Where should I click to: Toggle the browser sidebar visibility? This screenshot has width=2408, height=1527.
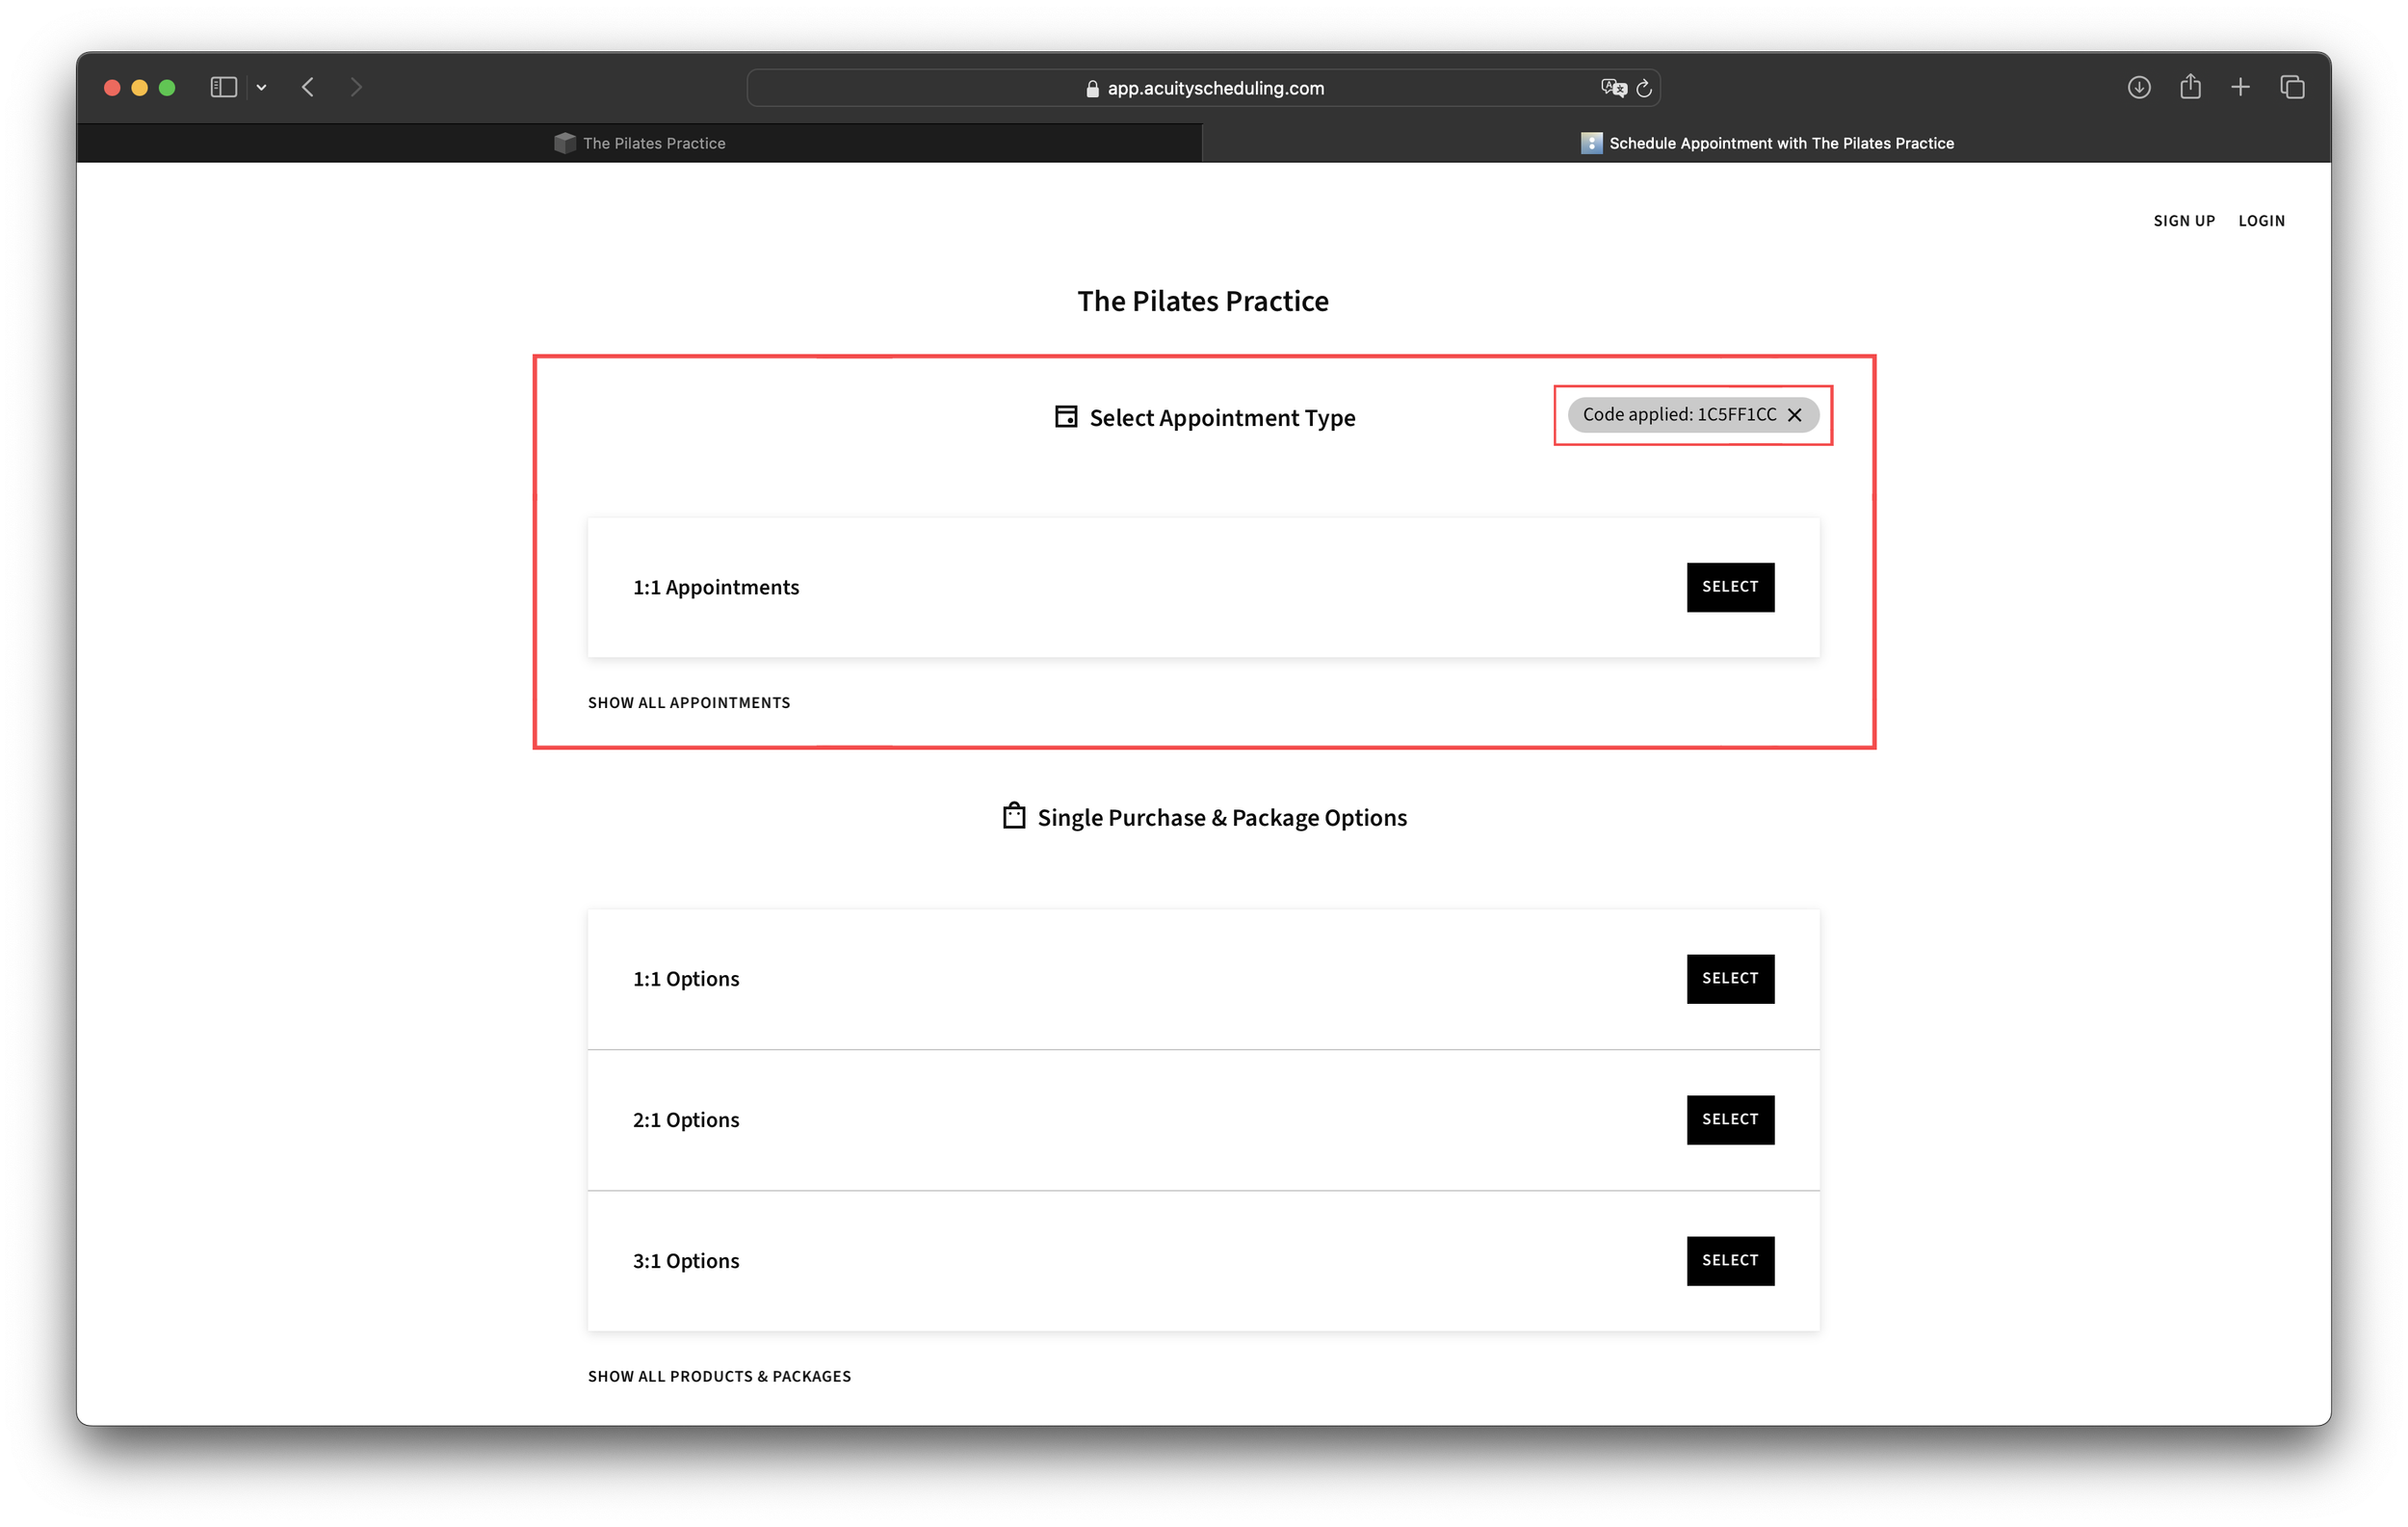coord(223,88)
